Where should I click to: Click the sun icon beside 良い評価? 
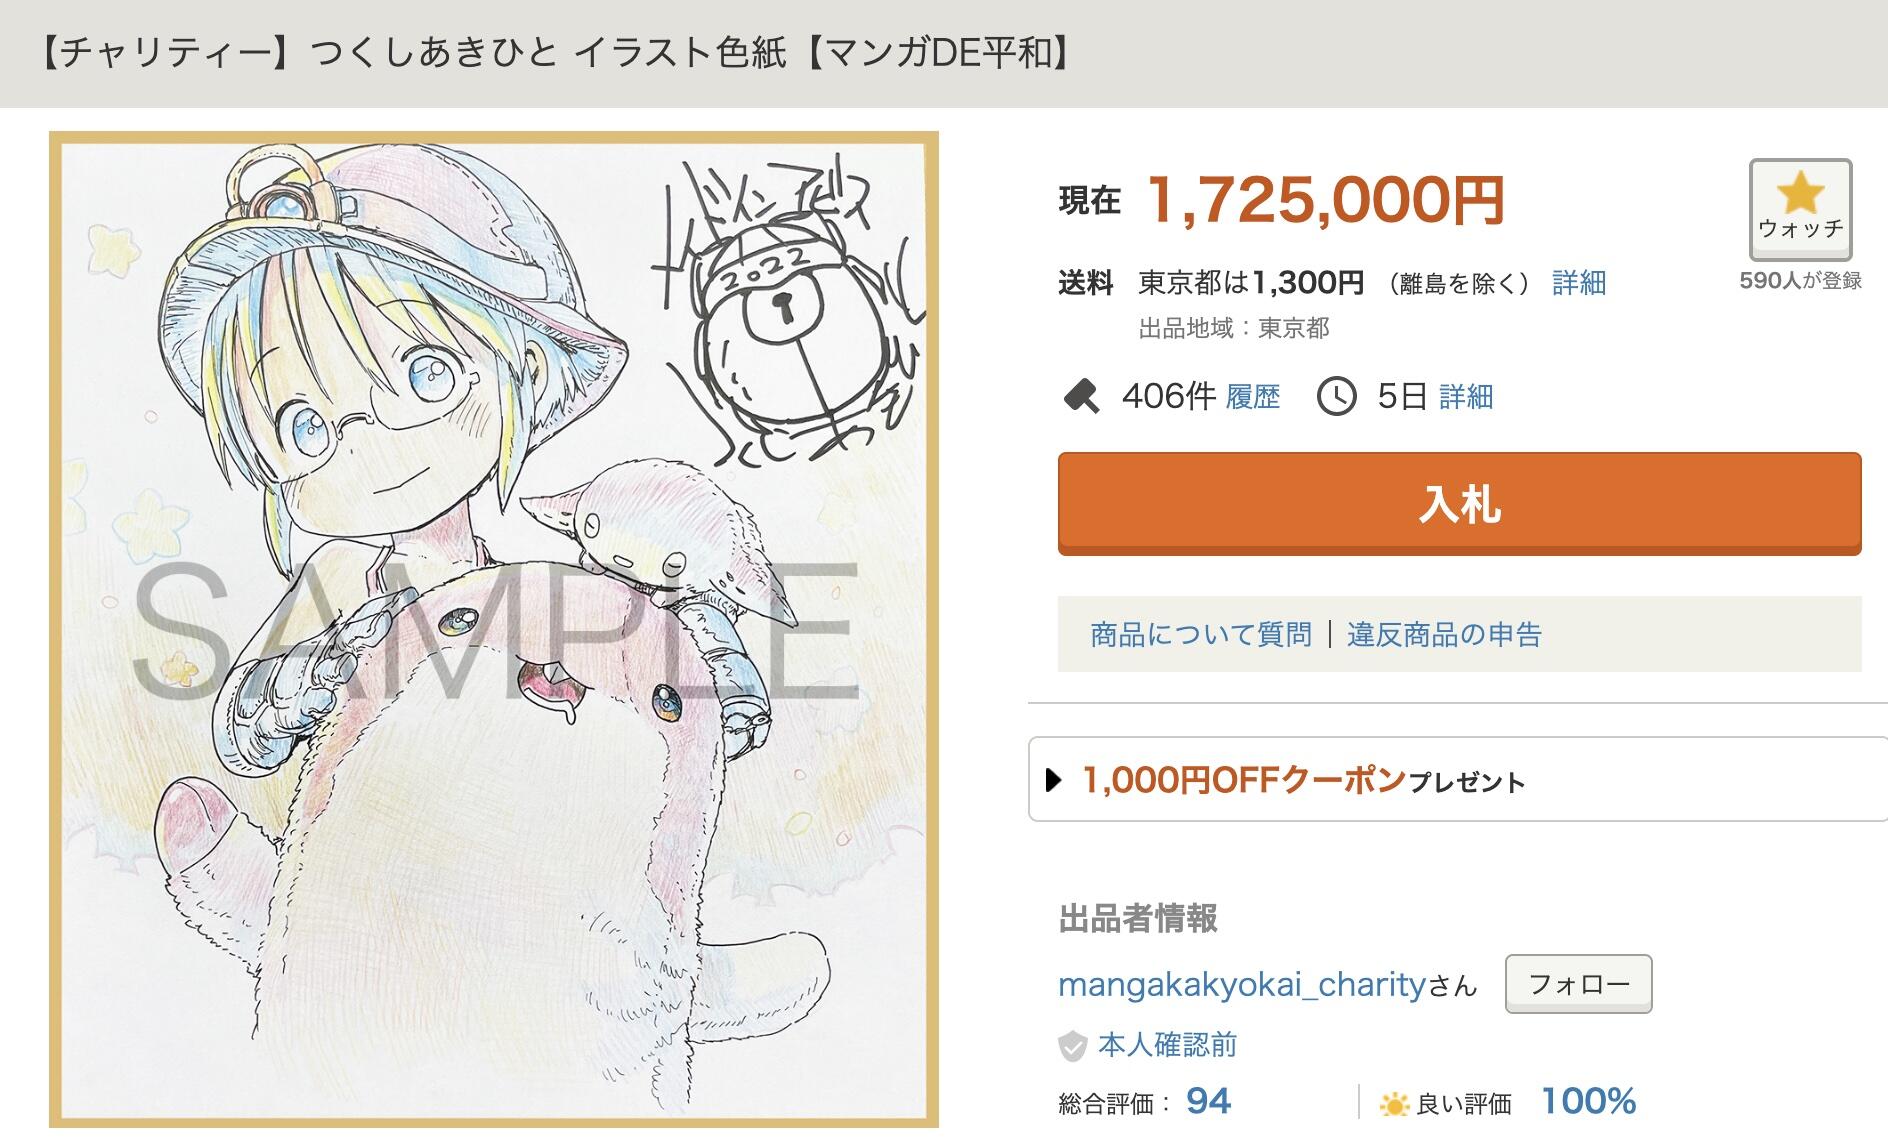pos(1393,1104)
